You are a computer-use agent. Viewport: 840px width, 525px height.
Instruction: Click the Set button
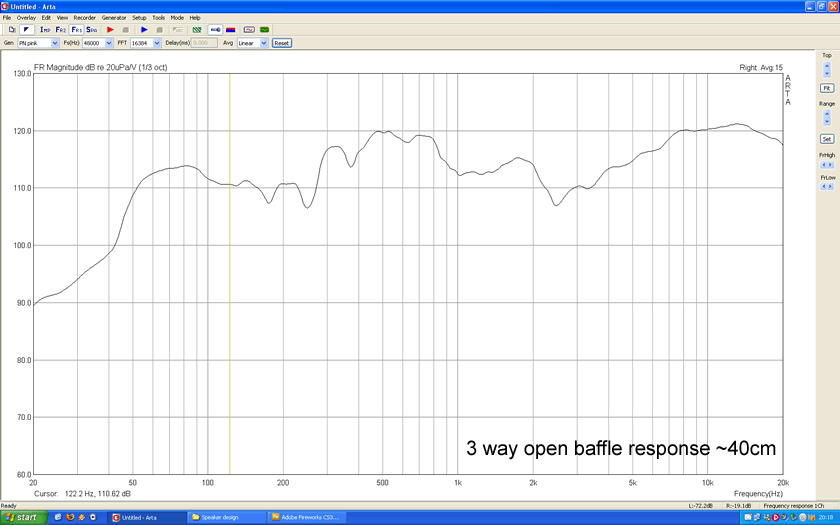coord(827,139)
